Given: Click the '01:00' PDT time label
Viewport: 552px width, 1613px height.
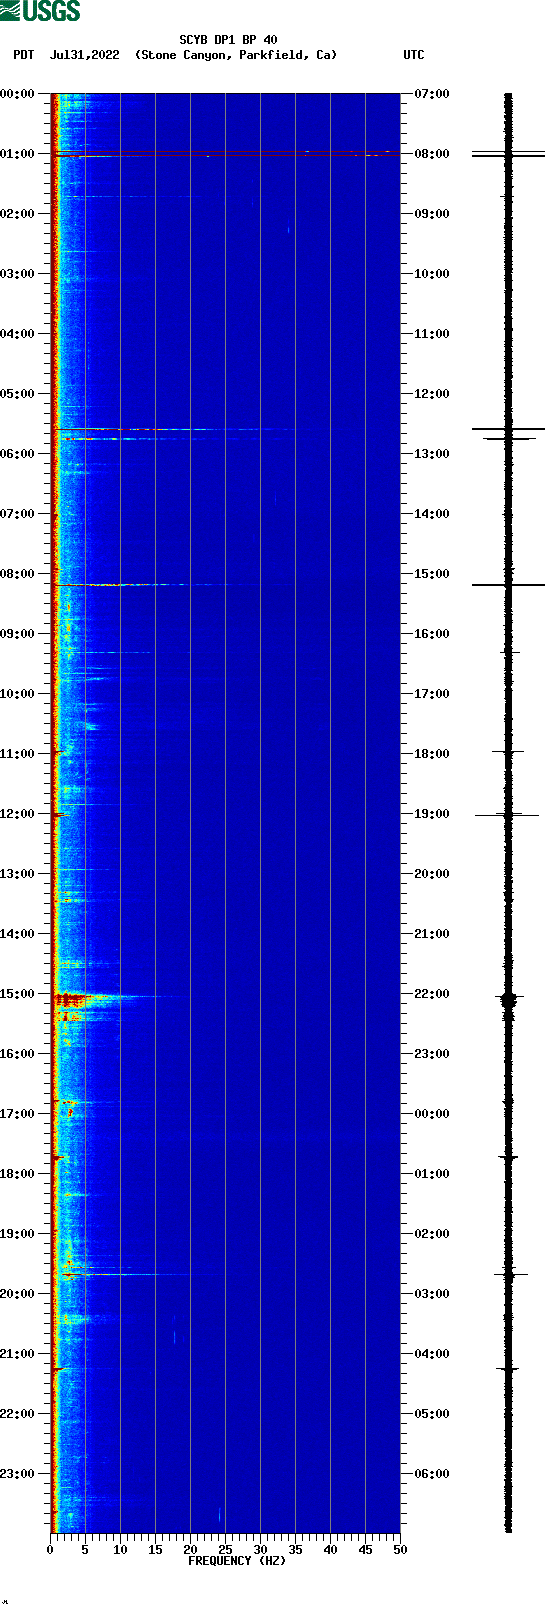Looking at the screenshot, I should (18, 154).
